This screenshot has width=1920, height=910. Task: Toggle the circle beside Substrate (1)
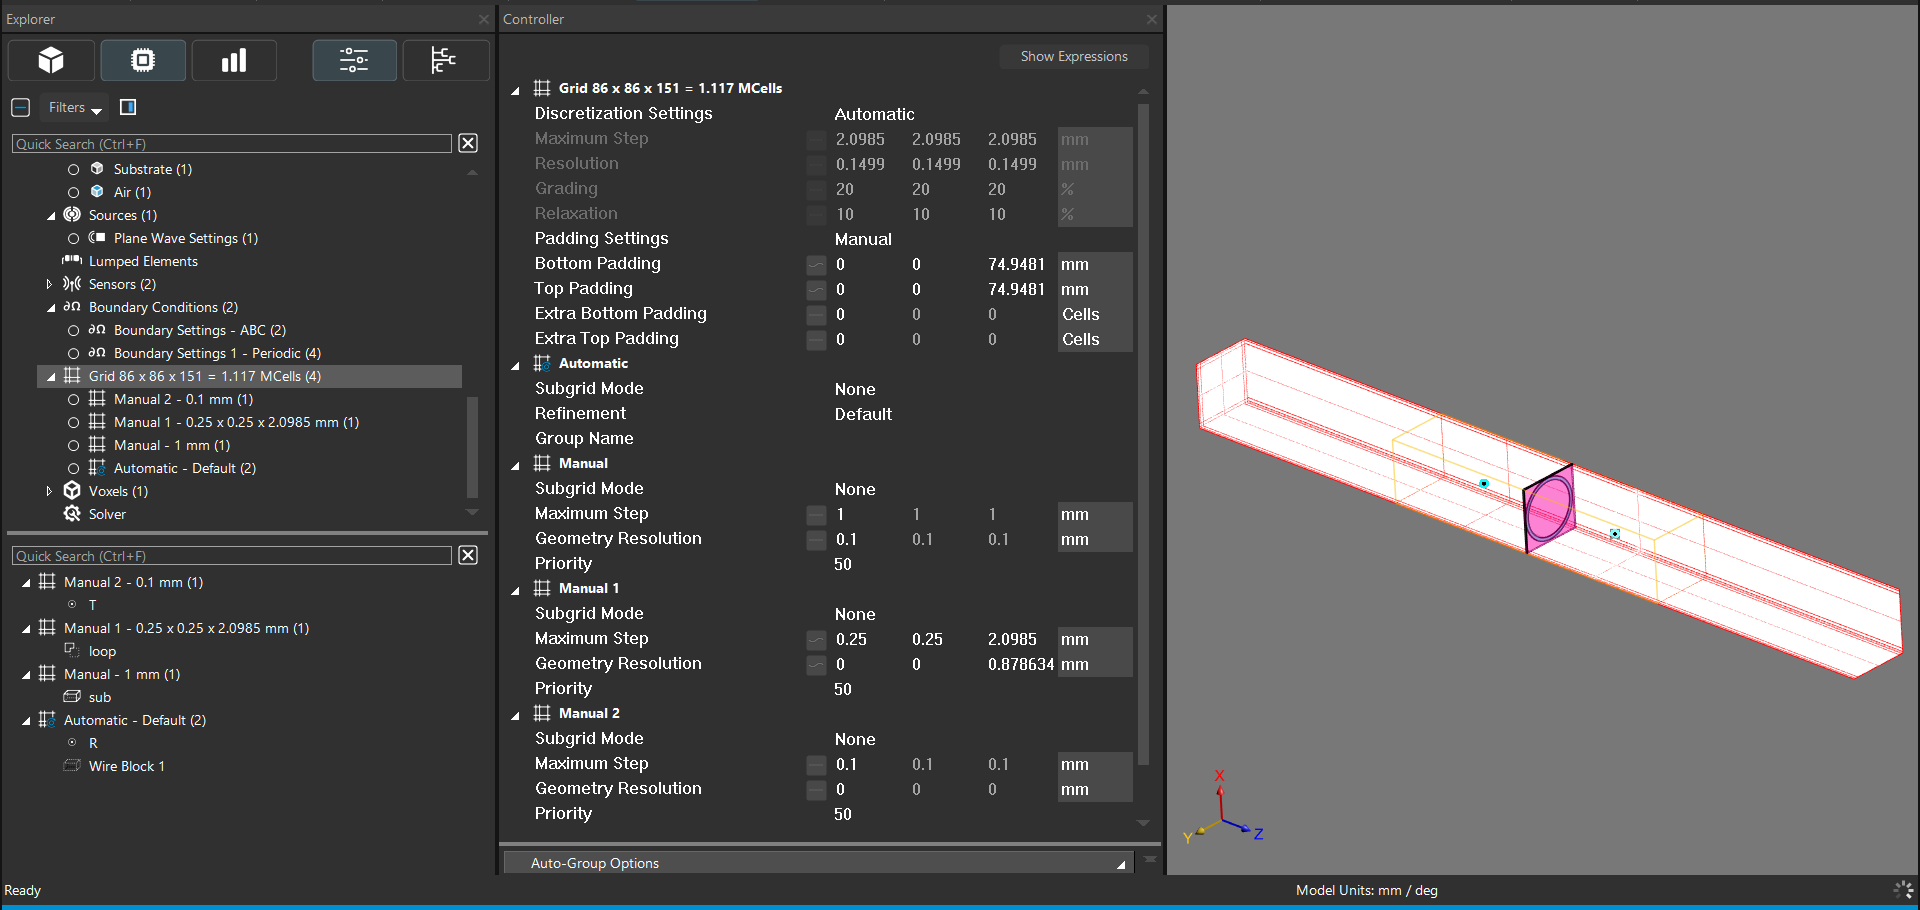point(73,170)
